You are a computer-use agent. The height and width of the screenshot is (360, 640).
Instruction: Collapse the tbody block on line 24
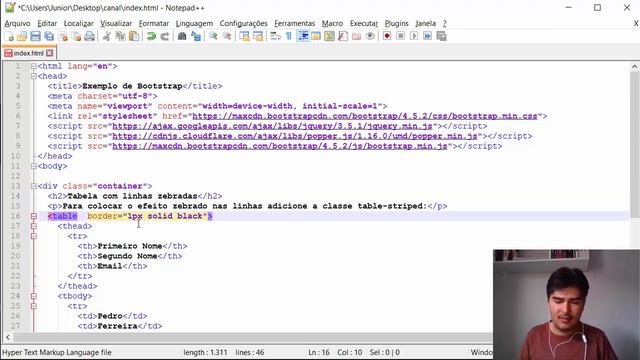[x=34, y=296]
